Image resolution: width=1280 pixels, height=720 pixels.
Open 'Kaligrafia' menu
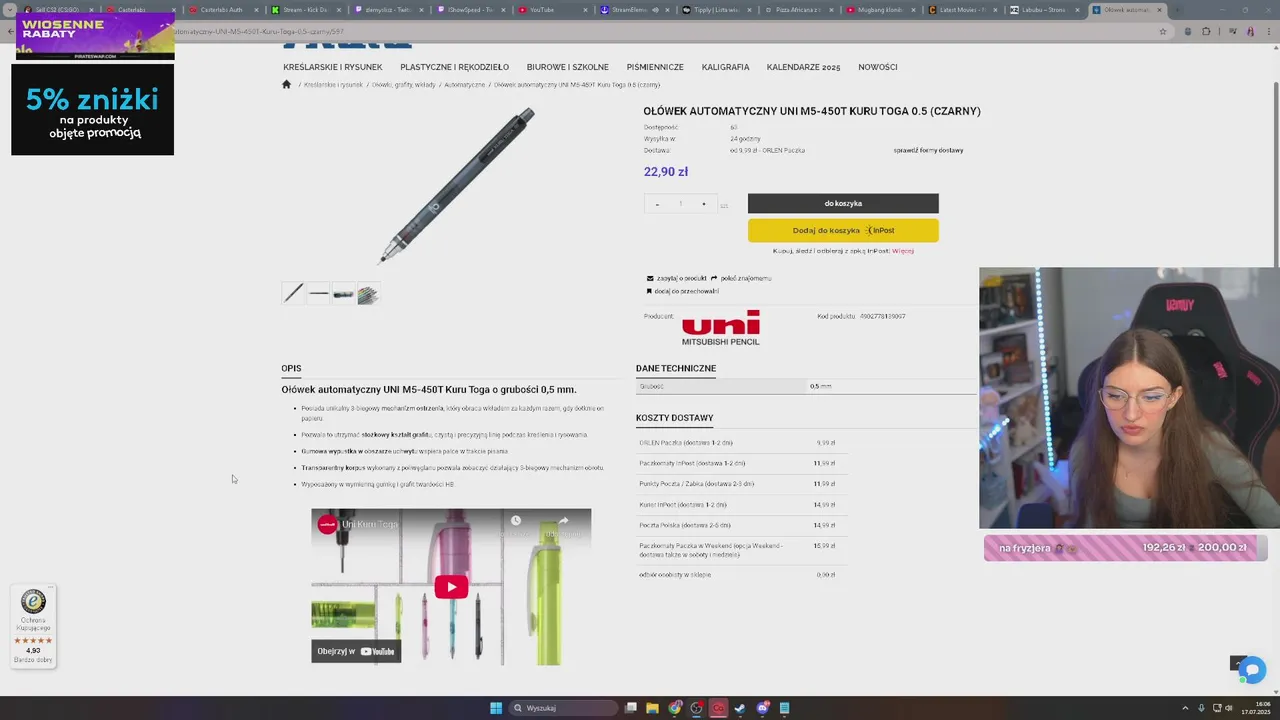(725, 67)
